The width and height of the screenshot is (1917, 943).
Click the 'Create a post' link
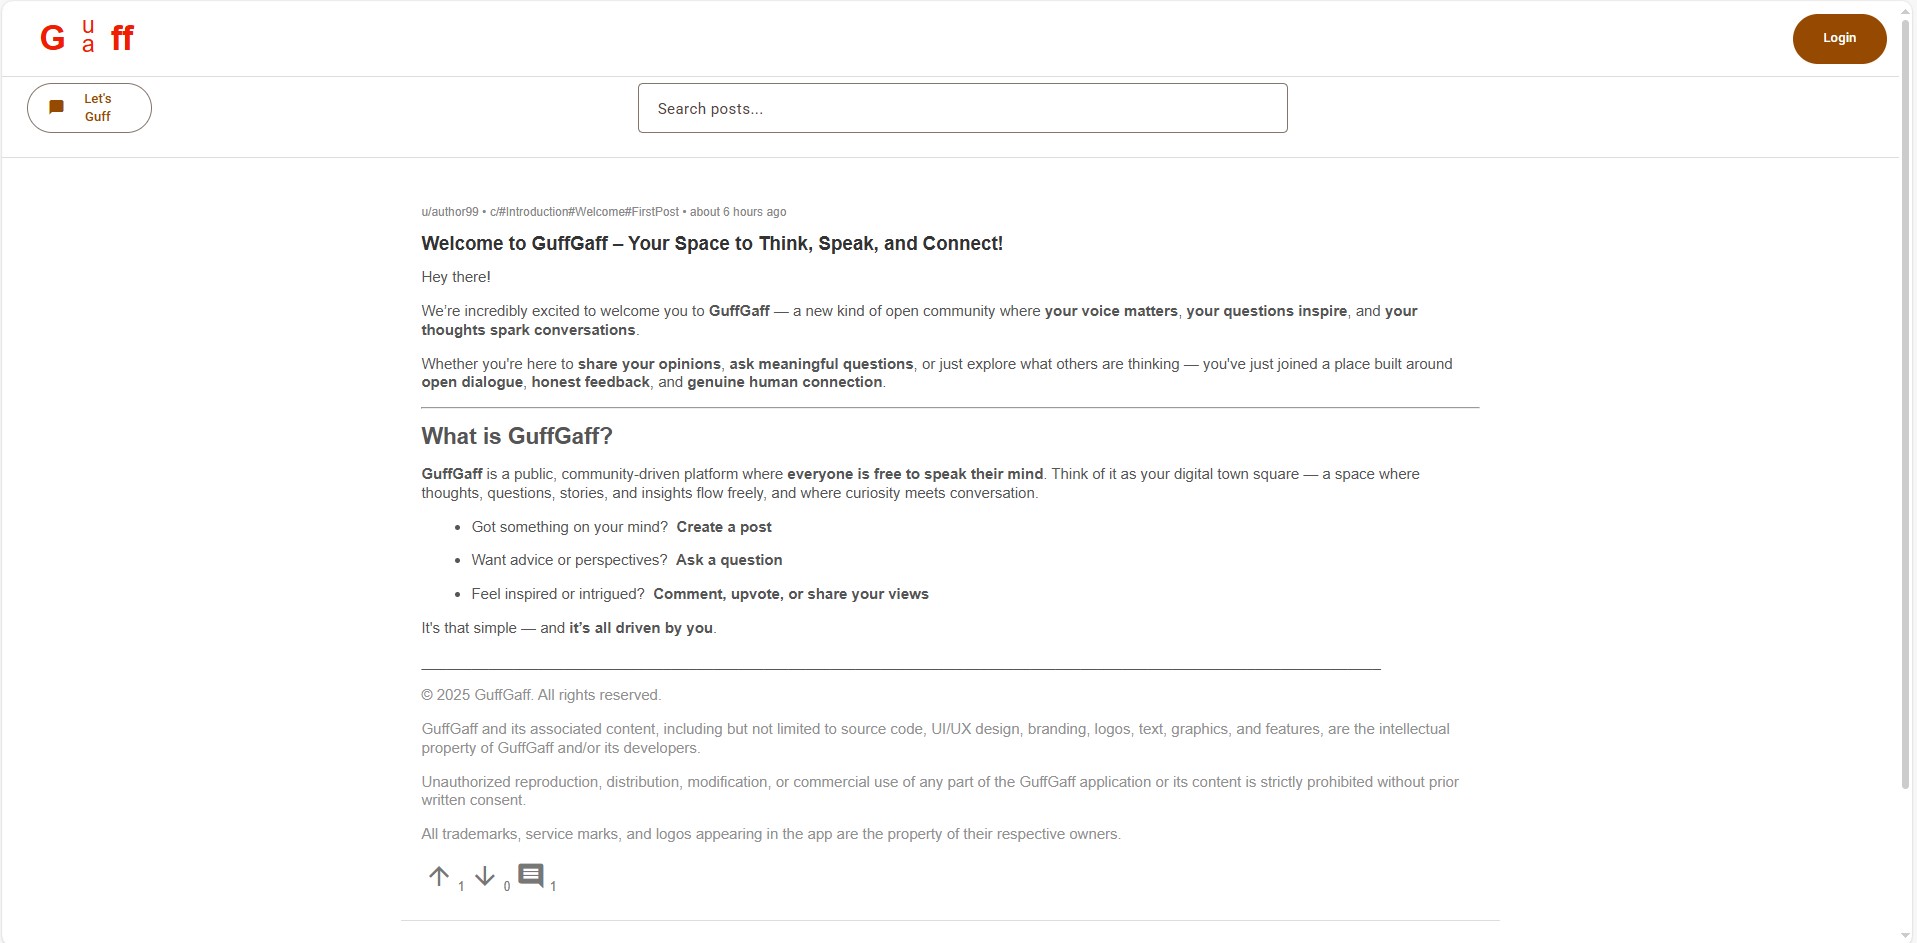point(723,526)
